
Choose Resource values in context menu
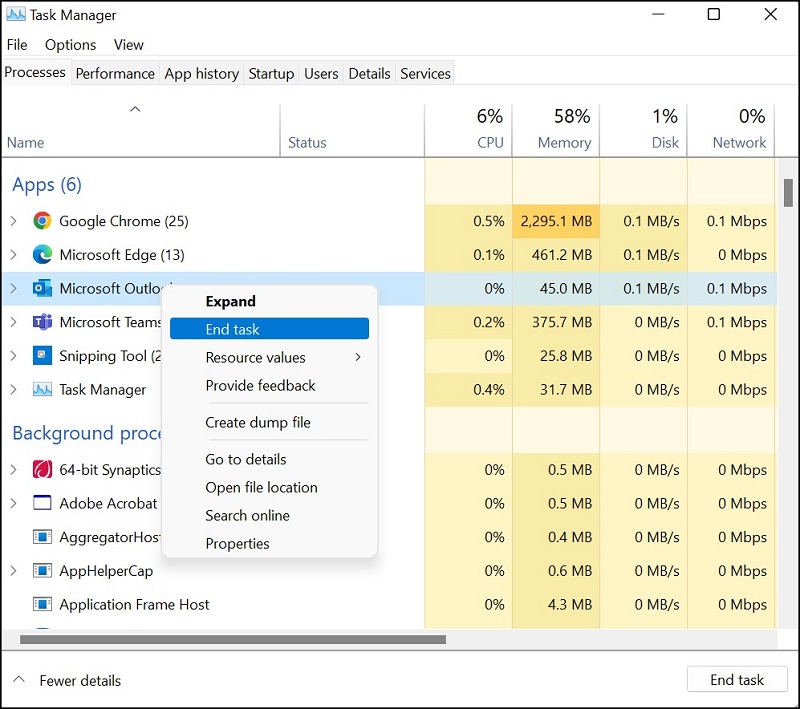pos(269,357)
